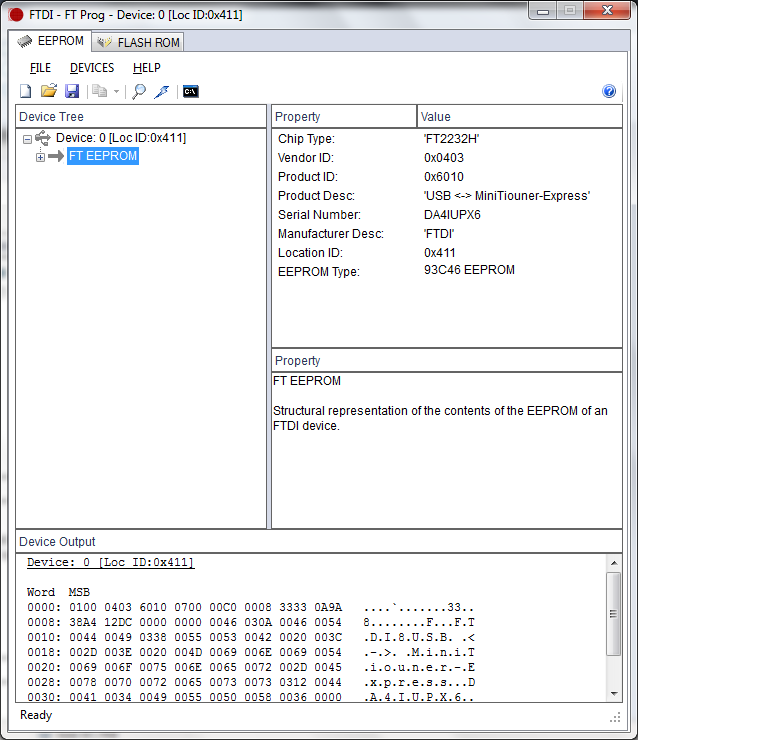
Task: Click the value 'FT2232H'
Action: pos(451,139)
